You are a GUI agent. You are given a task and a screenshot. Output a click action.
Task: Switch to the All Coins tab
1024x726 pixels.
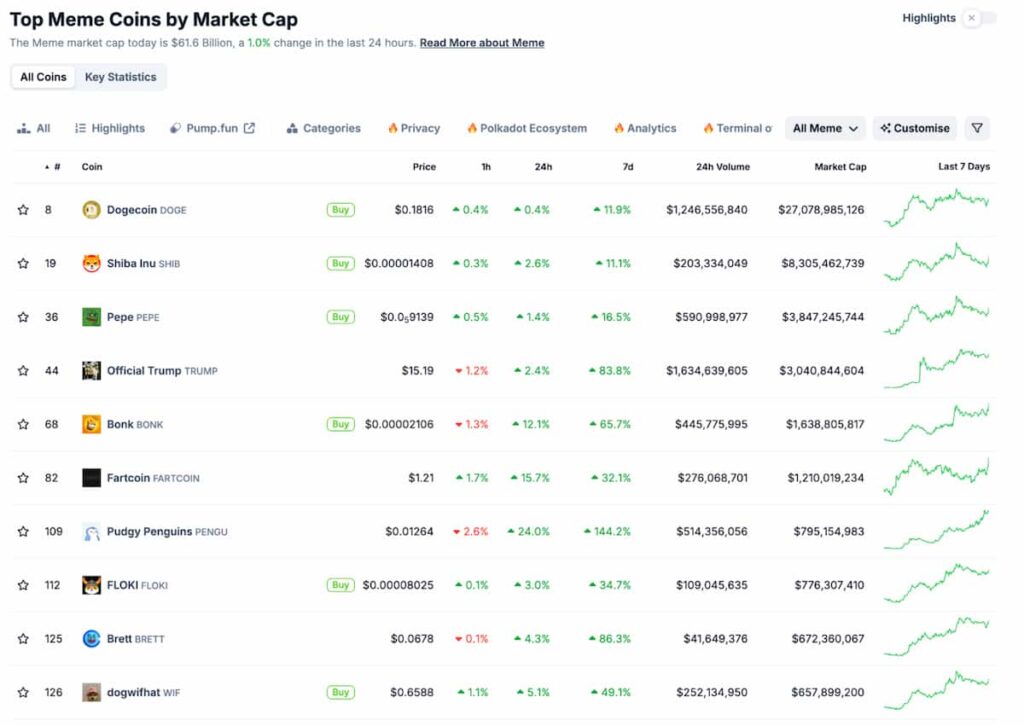[x=43, y=77]
